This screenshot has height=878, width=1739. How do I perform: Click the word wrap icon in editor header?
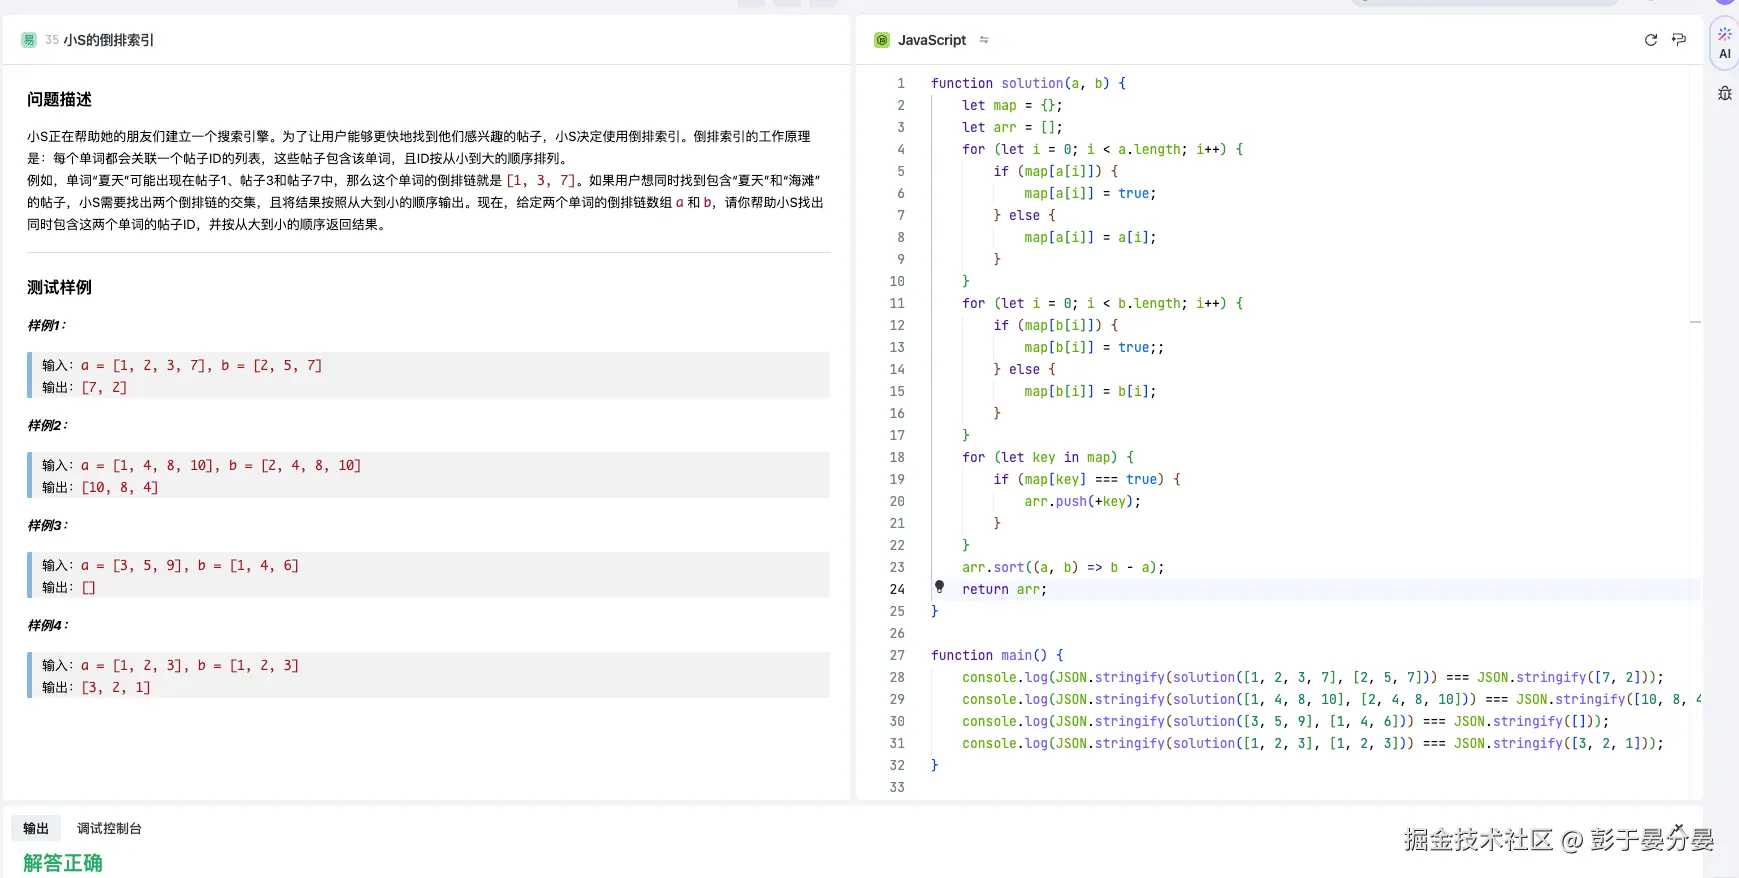click(1679, 40)
